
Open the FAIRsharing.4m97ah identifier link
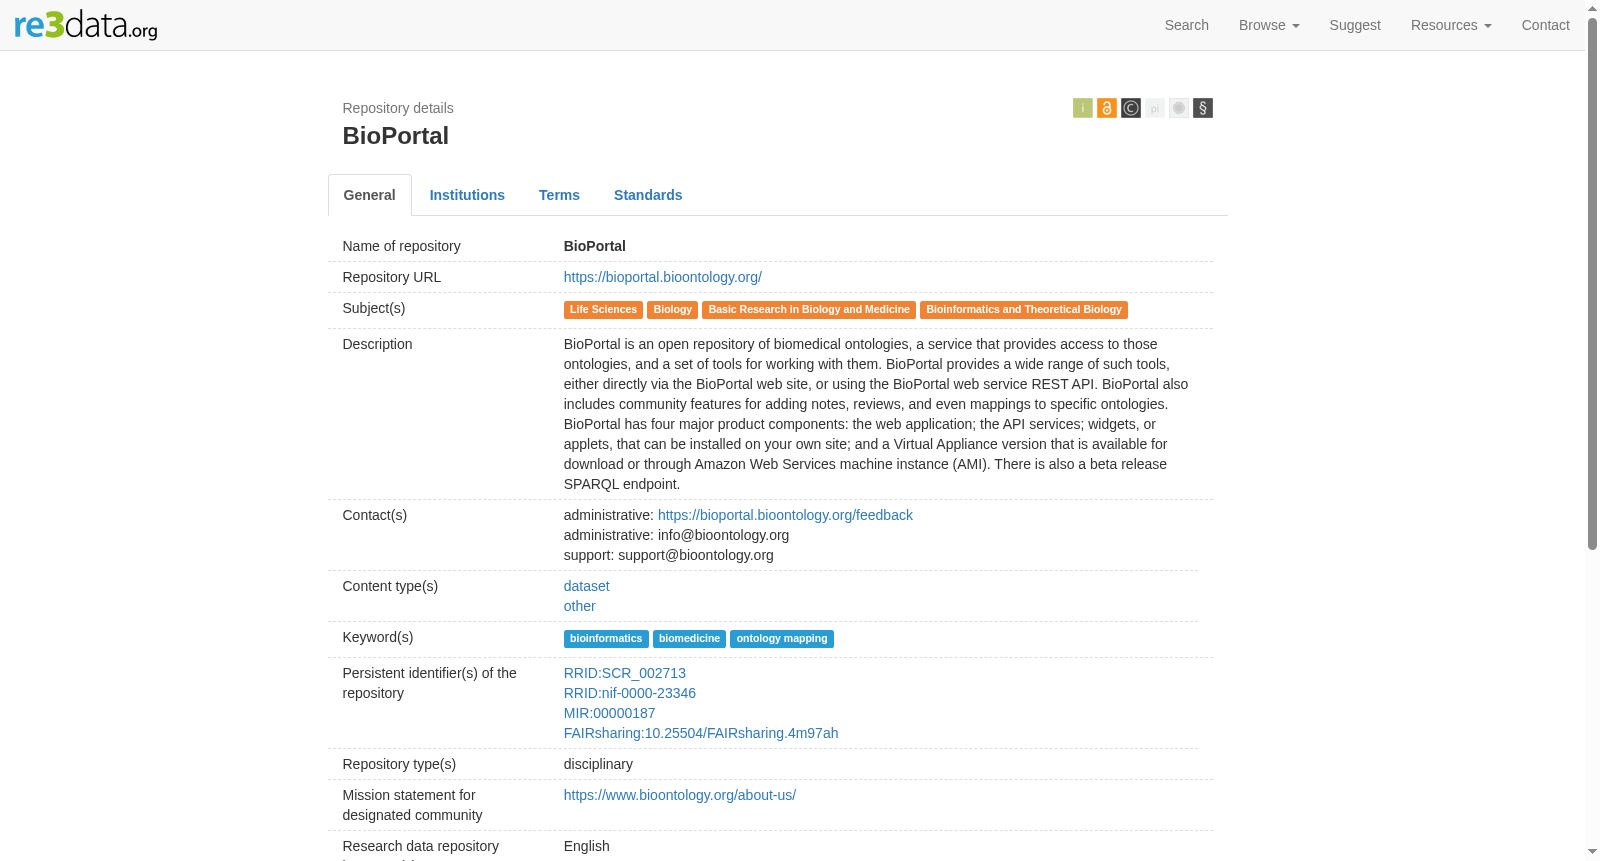[701, 733]
